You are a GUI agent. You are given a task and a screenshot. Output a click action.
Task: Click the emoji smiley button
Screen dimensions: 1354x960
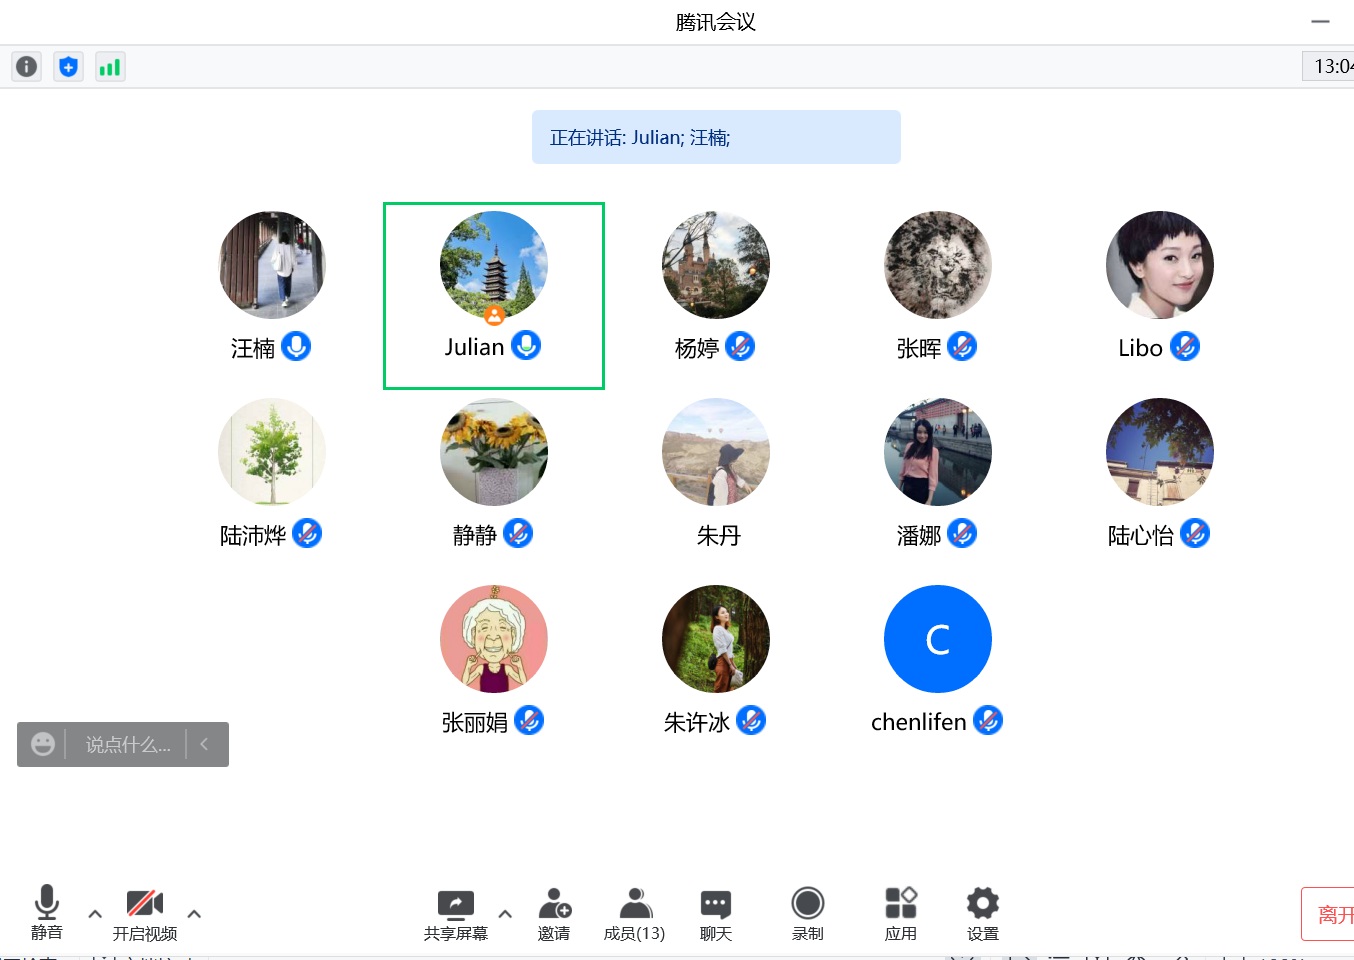(42, 744)
